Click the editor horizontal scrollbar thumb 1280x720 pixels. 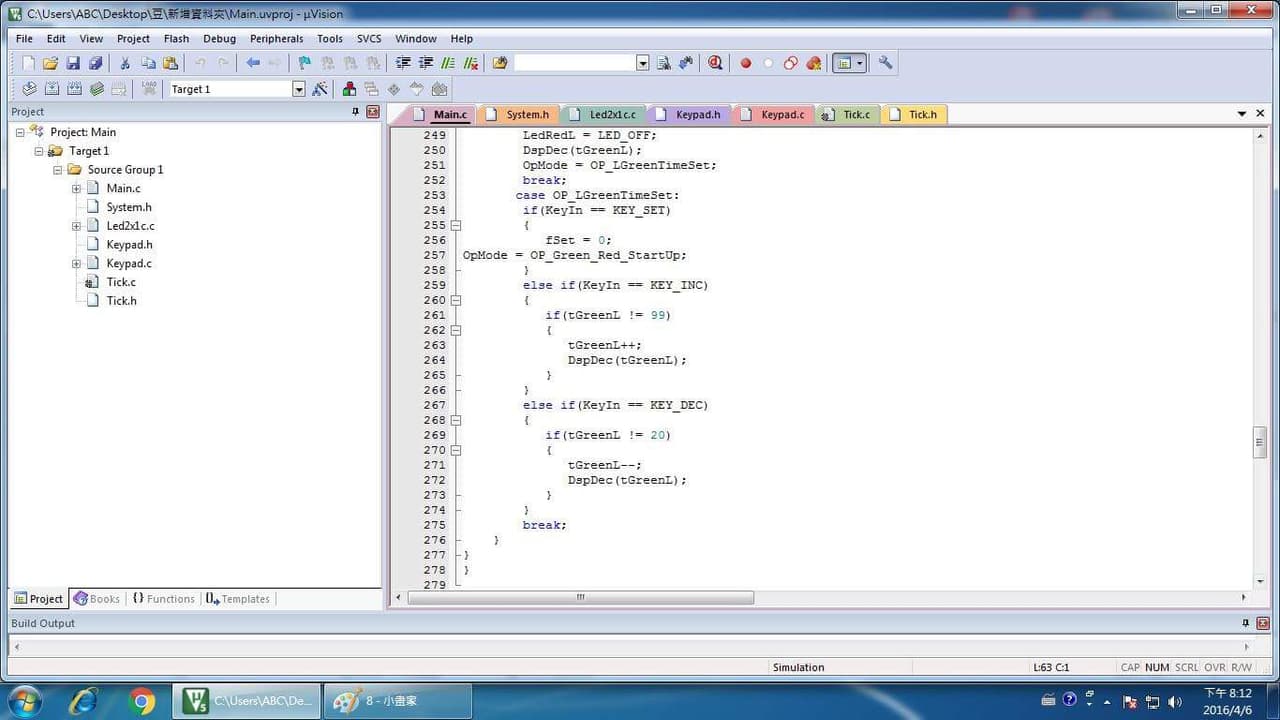click(580, 597)
